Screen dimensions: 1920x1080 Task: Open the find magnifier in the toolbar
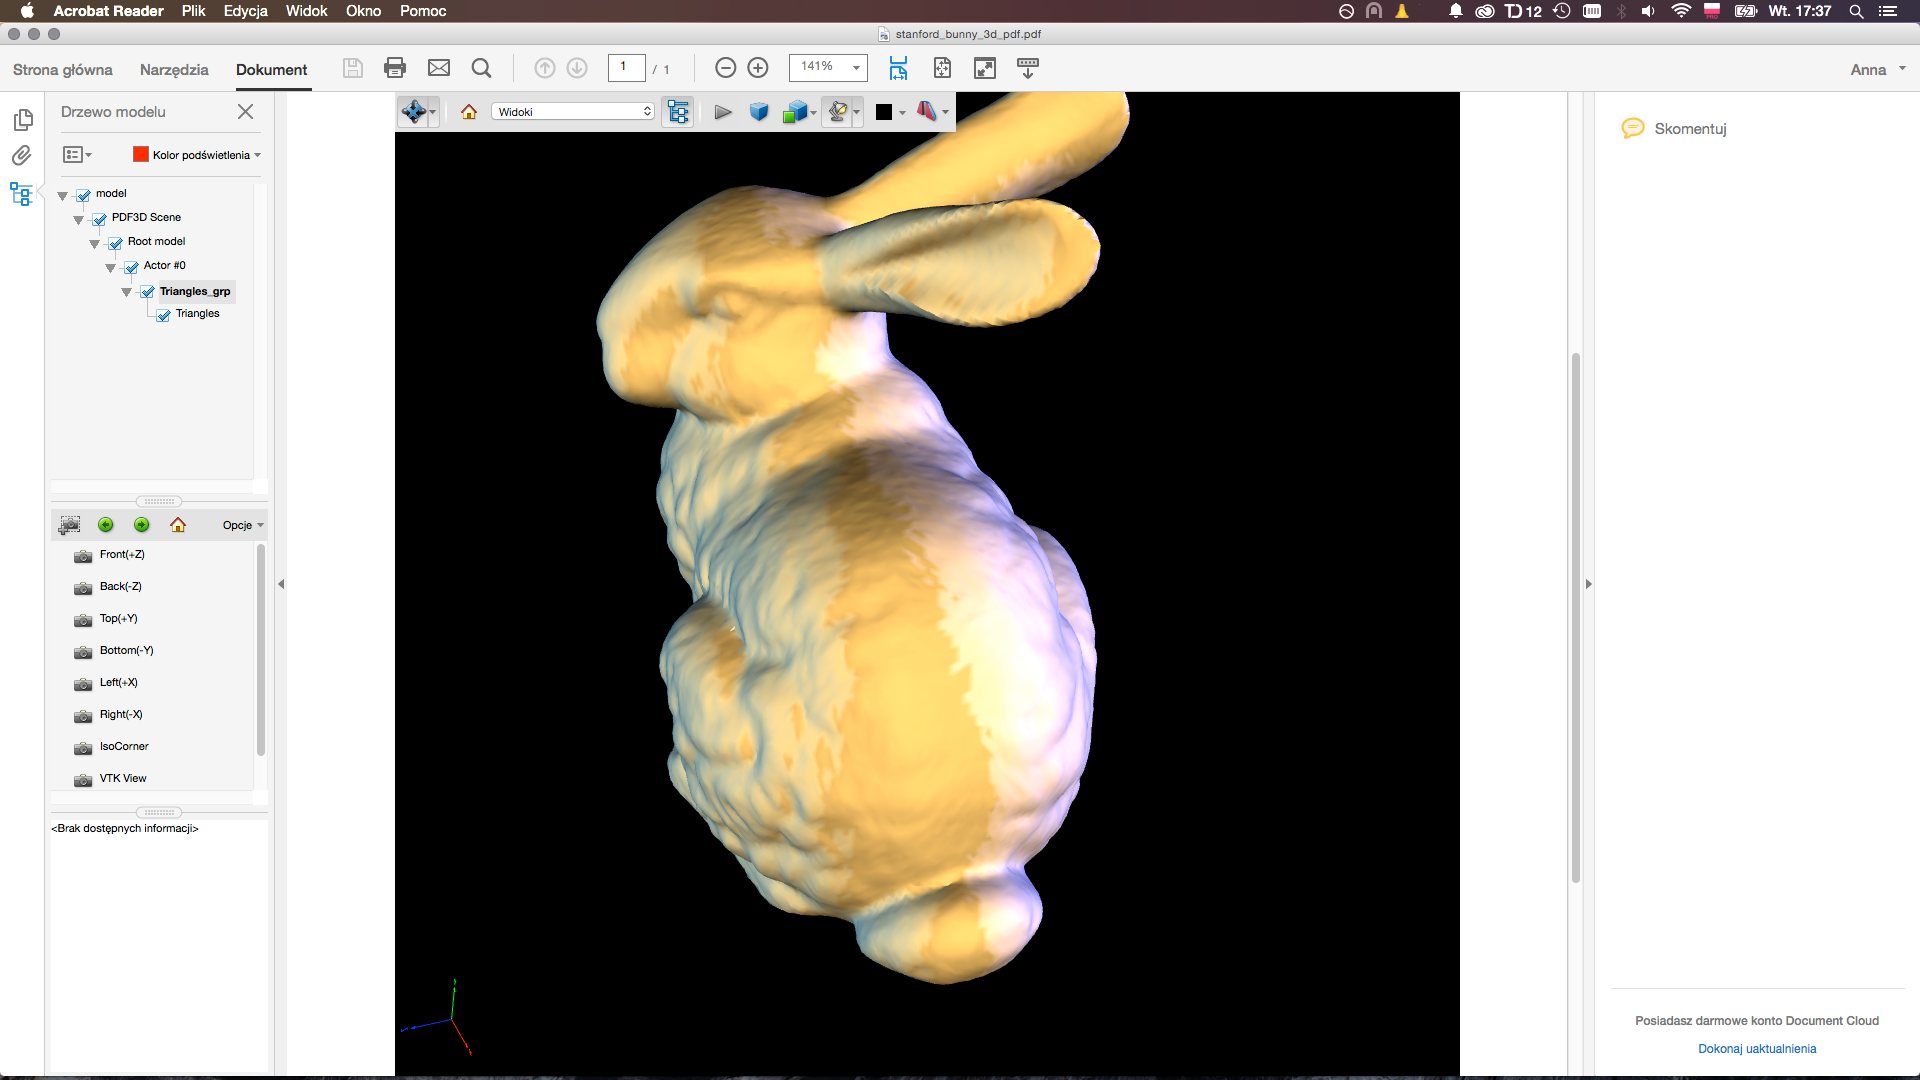(x=481, y=68)
